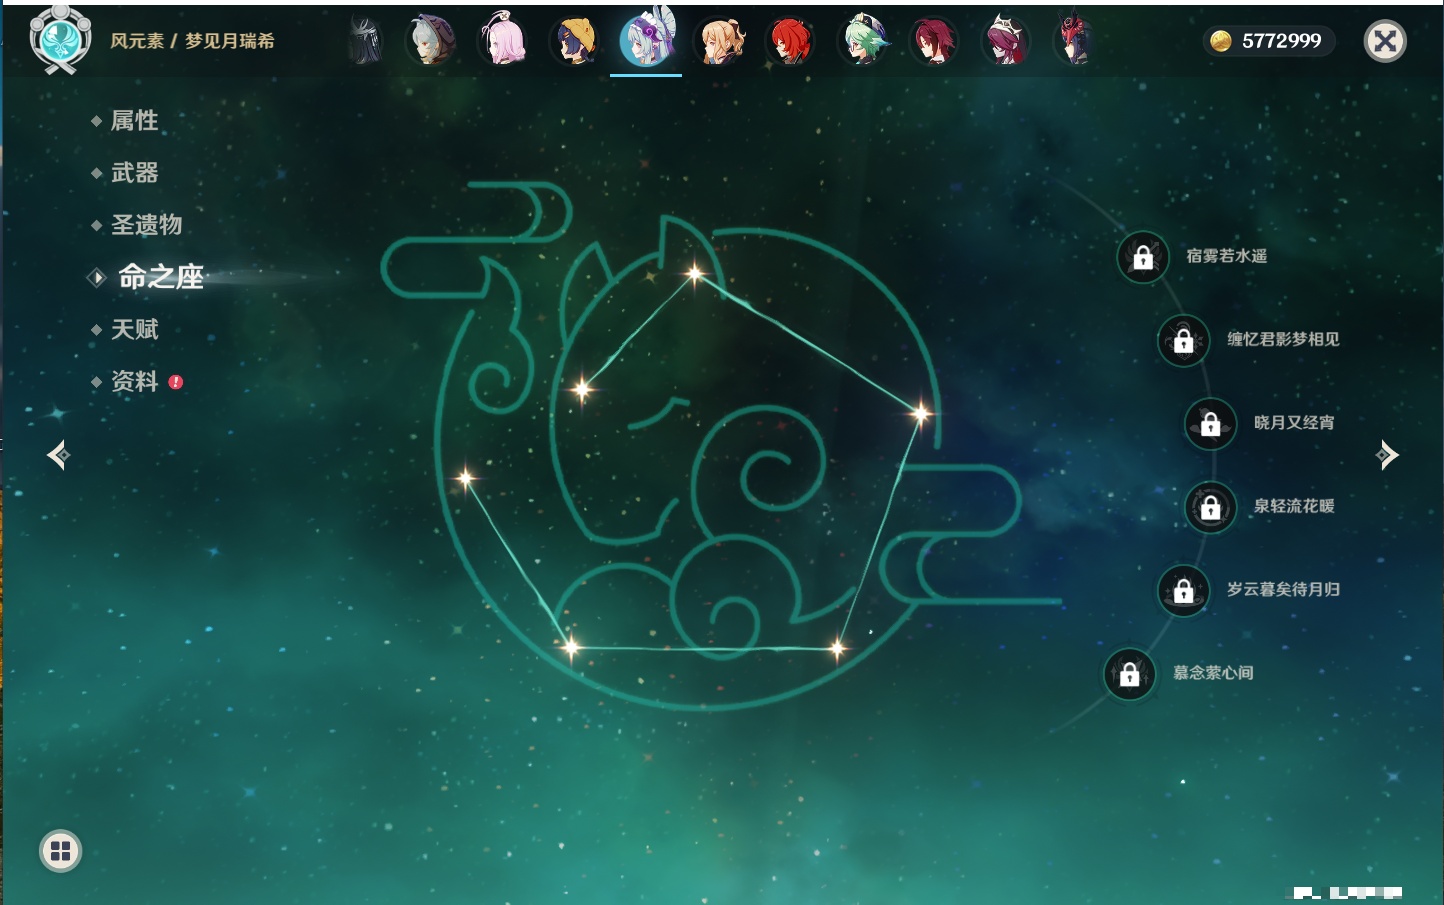Select constellation label 慕念萦心间
The height and width of the screenshot is (905, 1444).
coord(1213,673)
